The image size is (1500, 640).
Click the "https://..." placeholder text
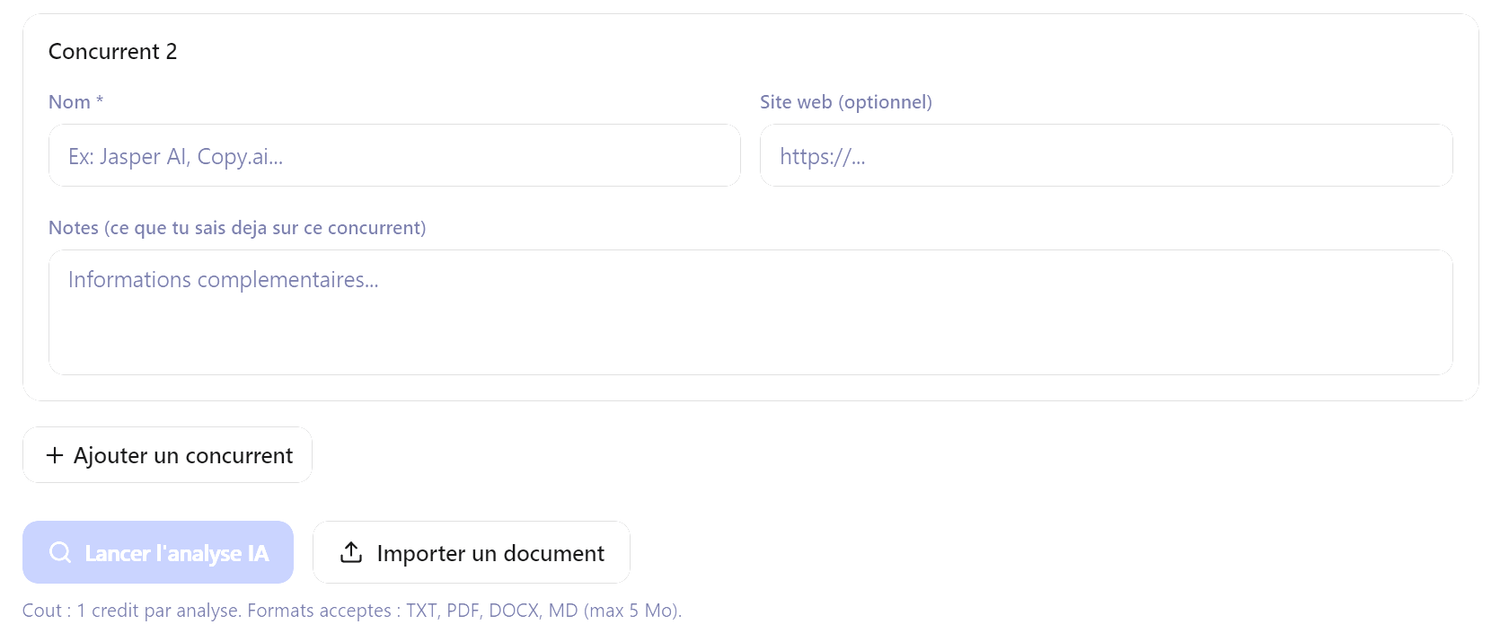point(822,157)
